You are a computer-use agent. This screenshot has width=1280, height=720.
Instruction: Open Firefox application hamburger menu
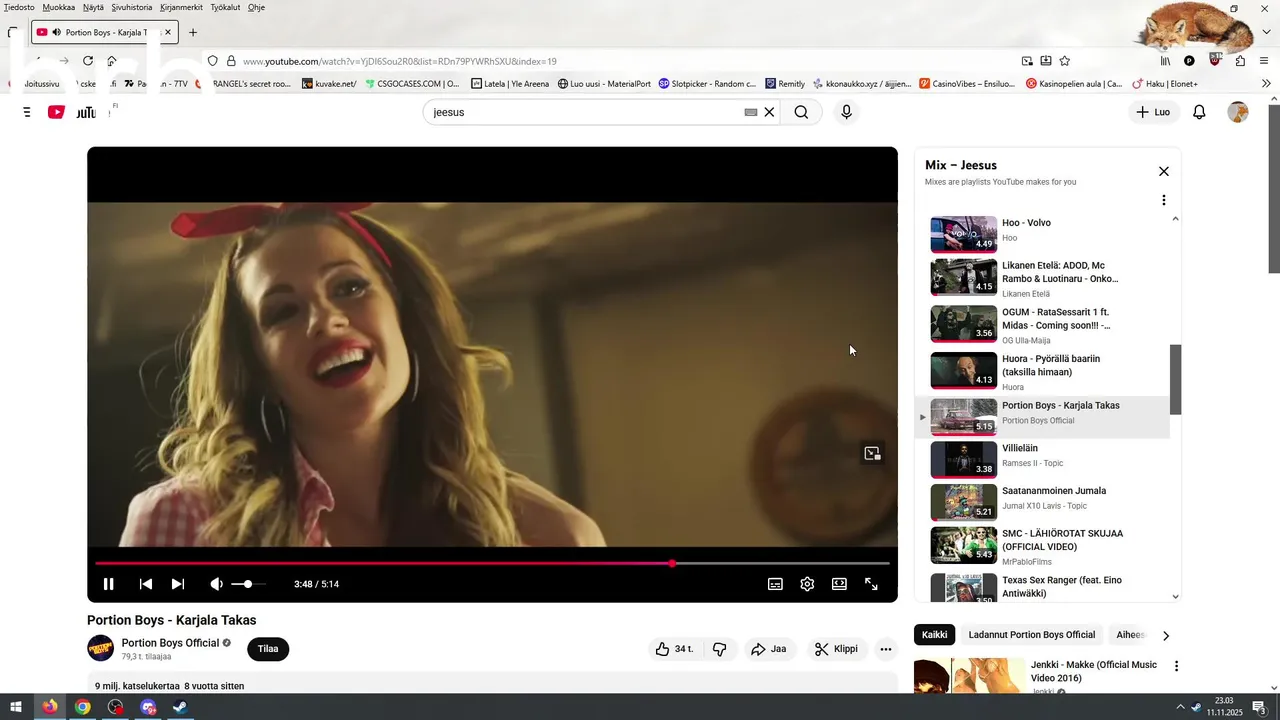click(1265, 61)
